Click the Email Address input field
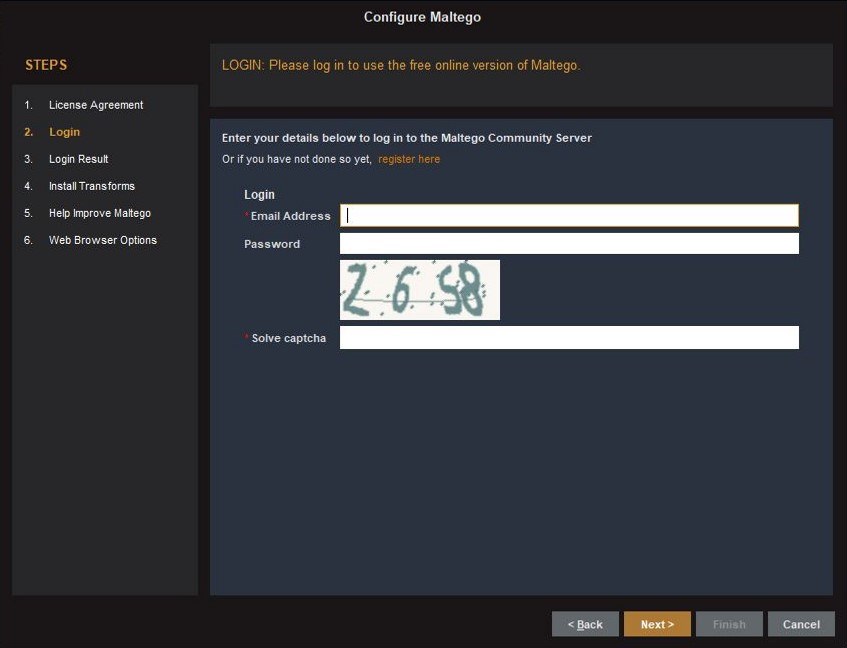 (568, 214)
